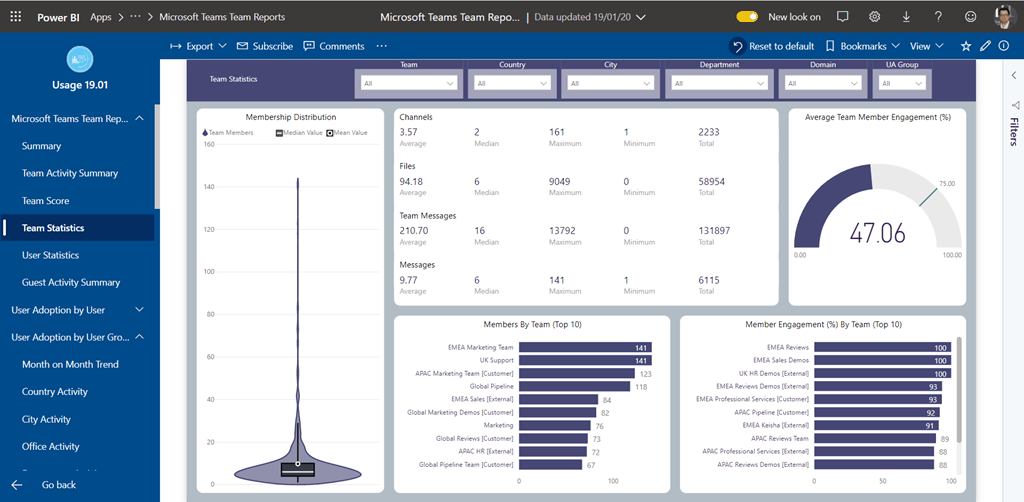1024x502 pixels.
Task: Click Reset to default
Action: [772, 46]
